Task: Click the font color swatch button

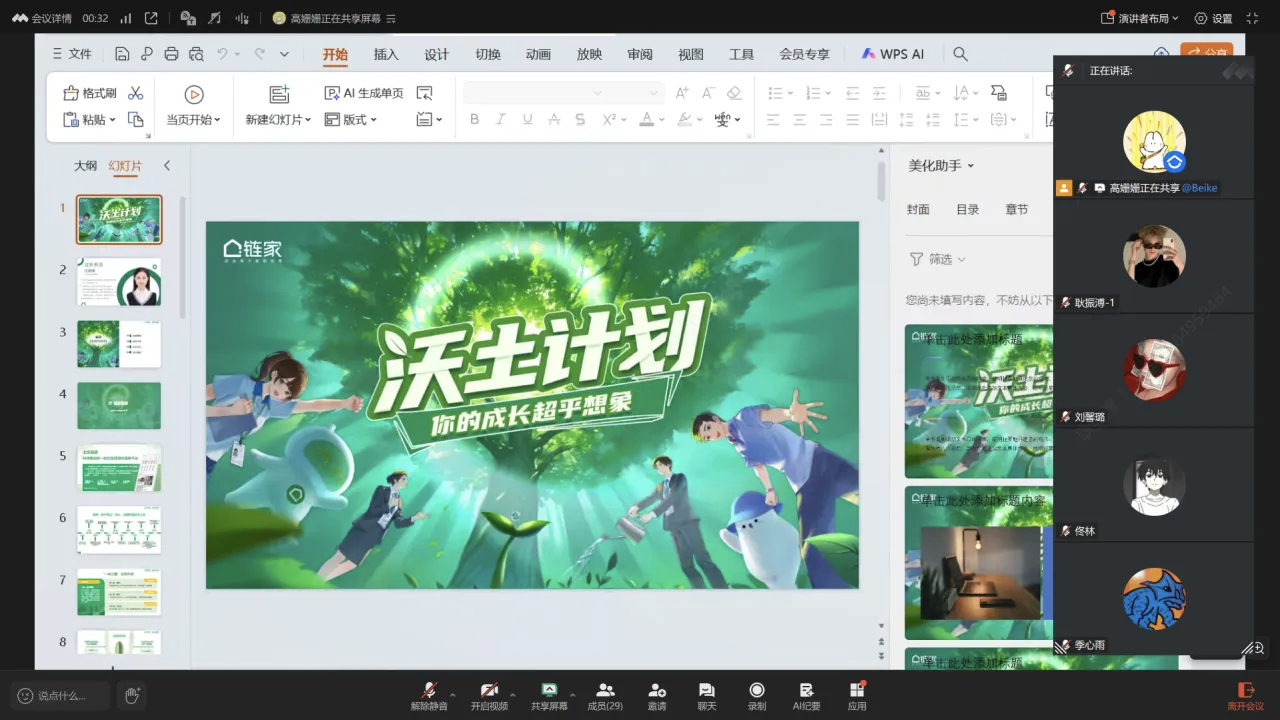Action: [646, 119]
